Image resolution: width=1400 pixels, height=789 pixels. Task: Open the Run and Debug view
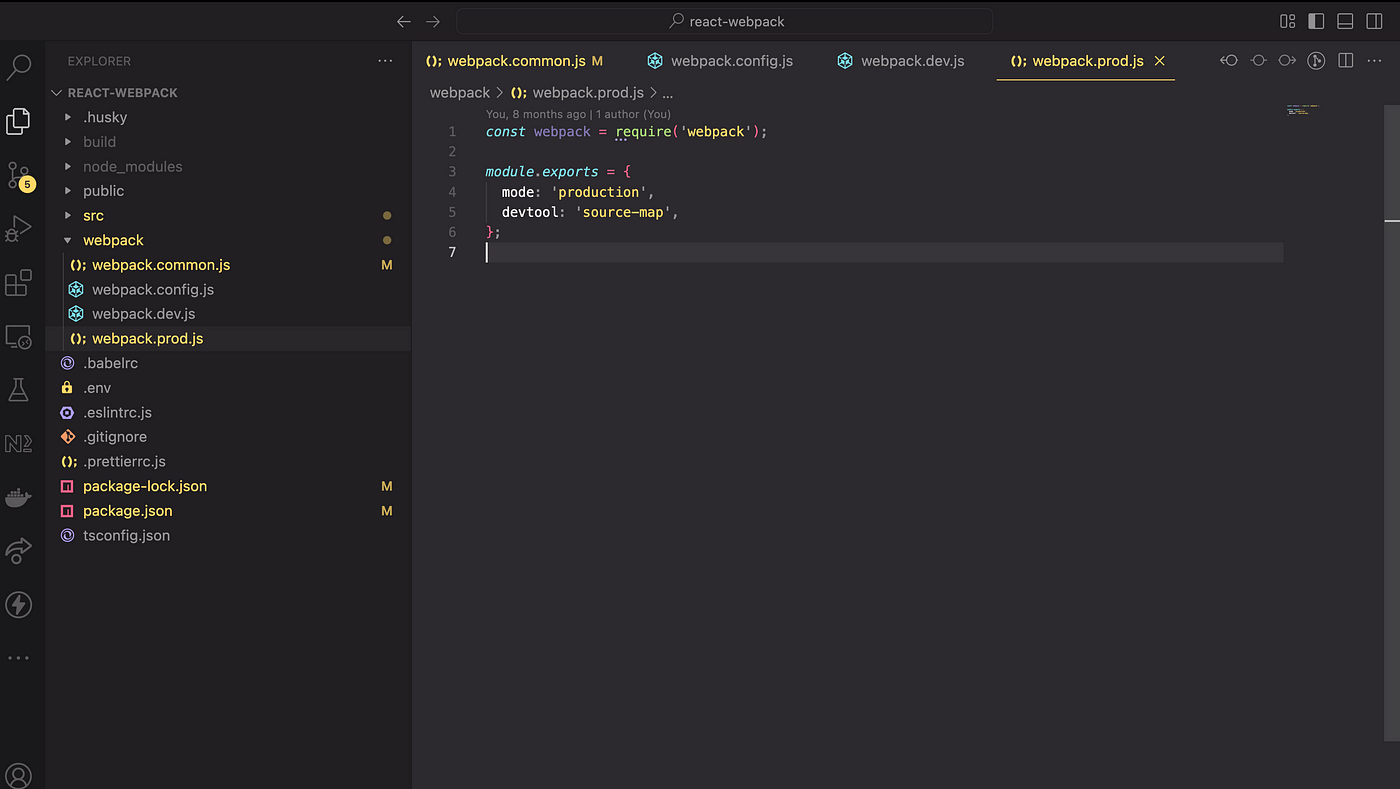pyautogui.click(x=19, y=229)
